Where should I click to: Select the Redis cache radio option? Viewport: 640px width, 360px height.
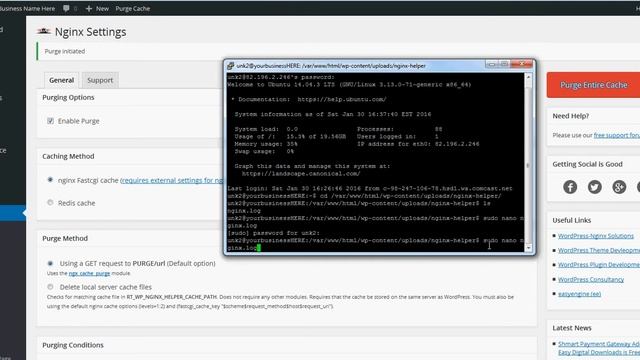(x=50, y=202)
